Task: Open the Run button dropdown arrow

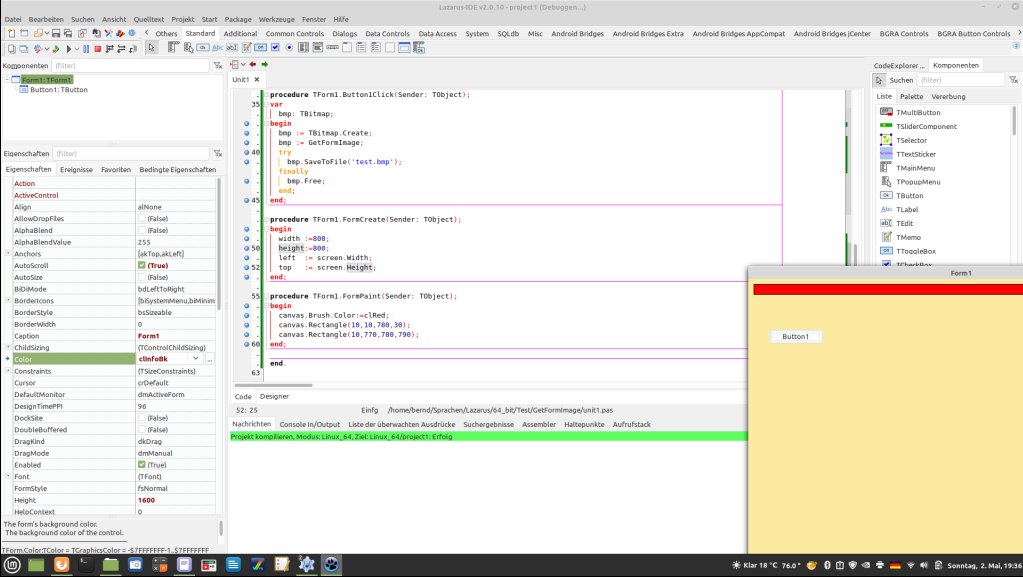Action: [x=76, y=49]
